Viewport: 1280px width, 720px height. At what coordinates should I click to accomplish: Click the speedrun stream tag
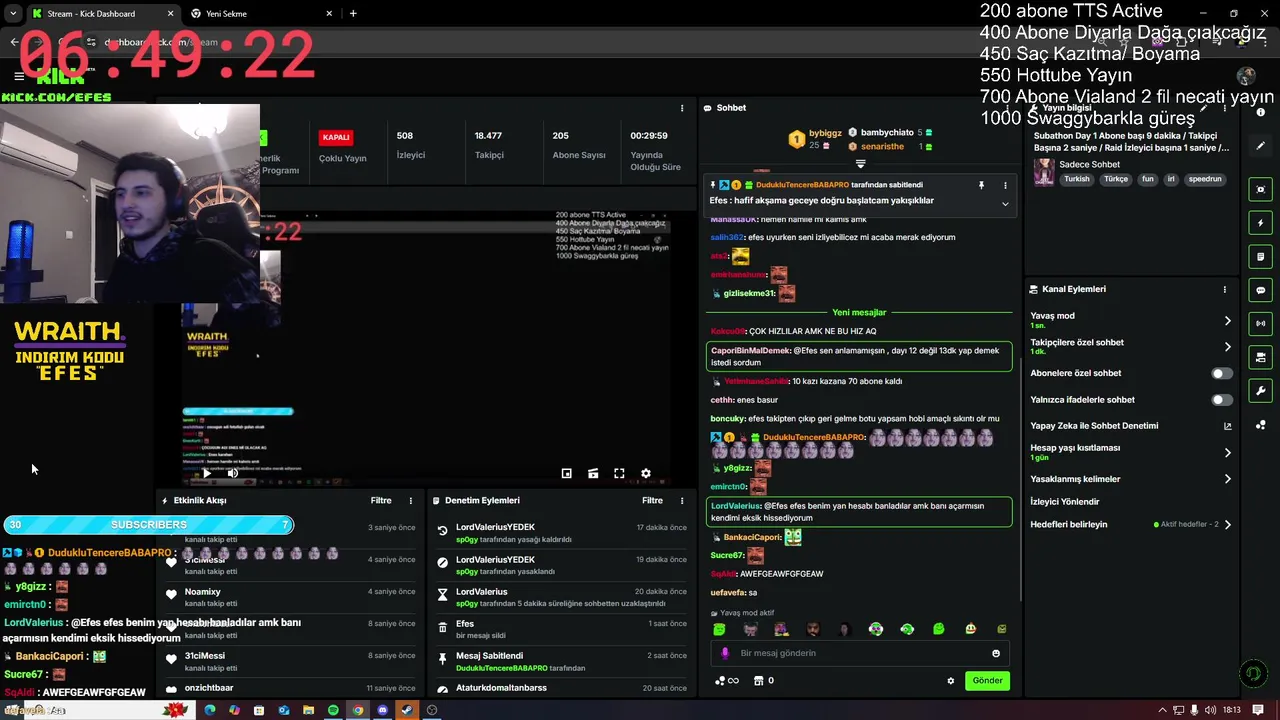tap(1205, 179)
